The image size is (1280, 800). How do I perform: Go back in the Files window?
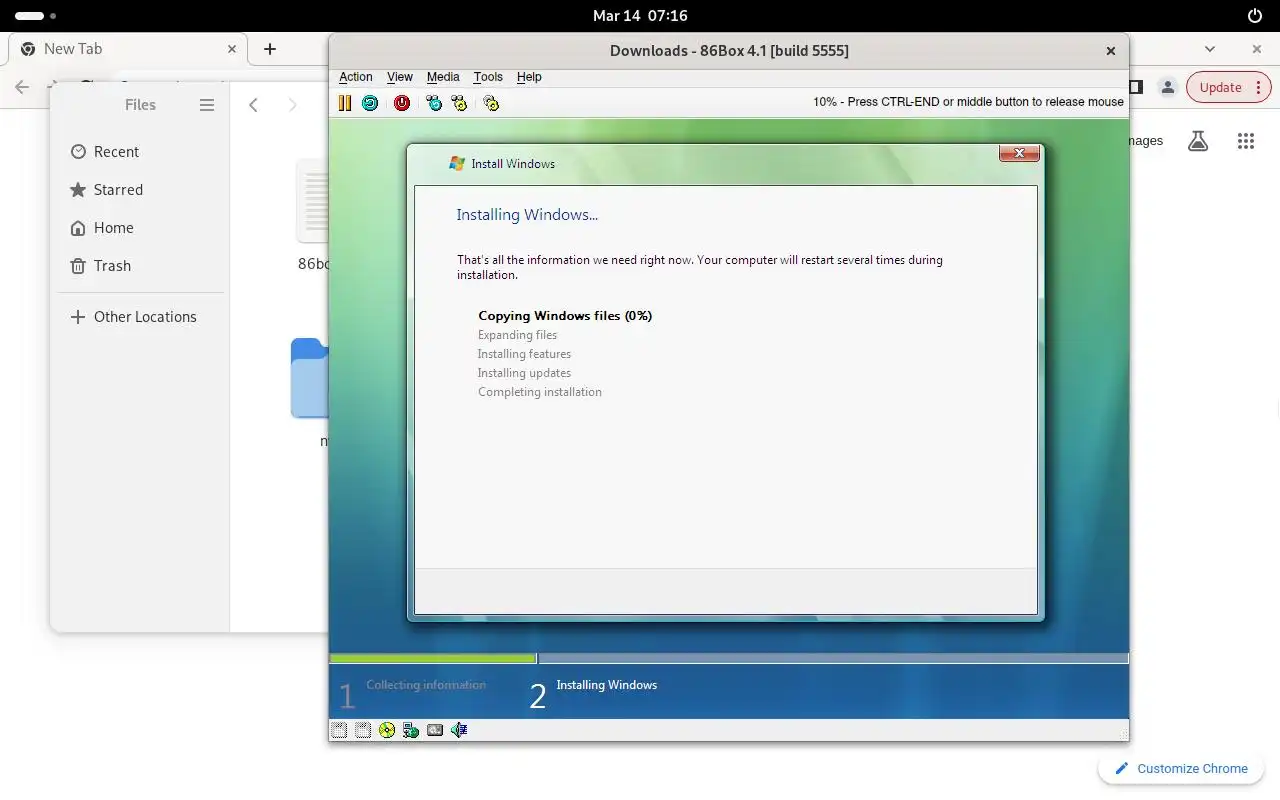coord(254,105)
